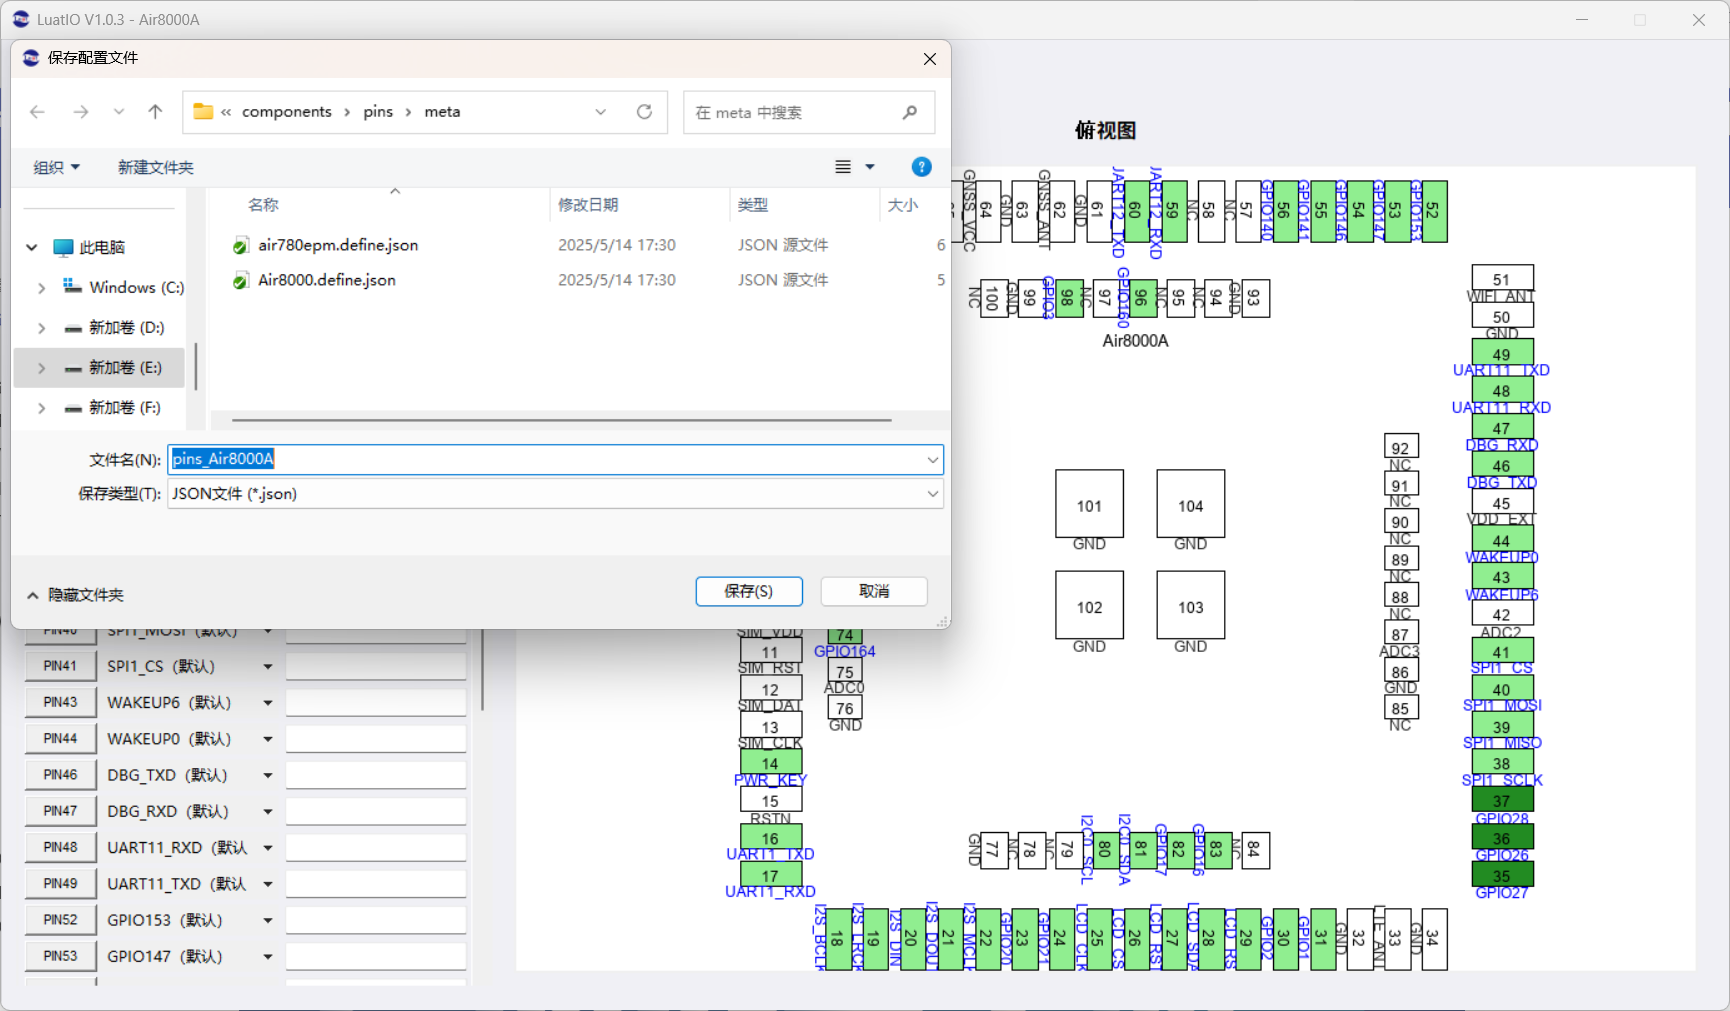Go up one folder level
This screenshot has width=1730, height=1011.
click(155, 112)
